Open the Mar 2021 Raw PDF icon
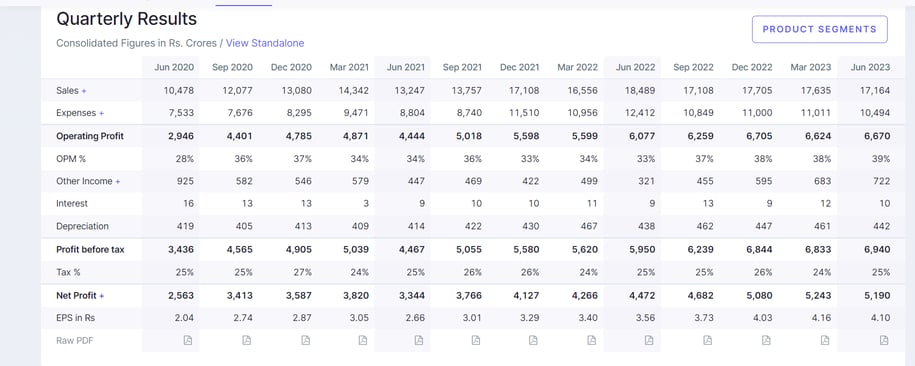This screenshot has width=915, height=366. [363, 340]
